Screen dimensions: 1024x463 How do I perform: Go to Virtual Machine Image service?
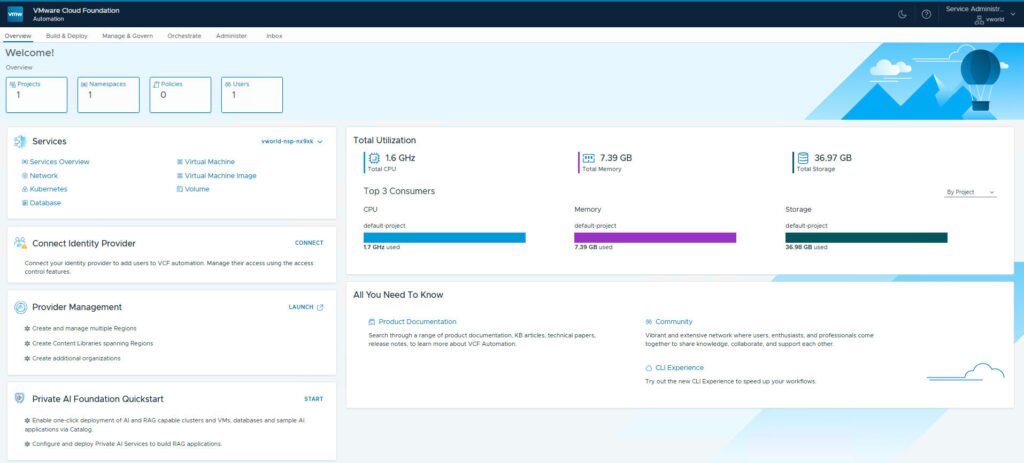pyautogui.click(x=220, y=175)
